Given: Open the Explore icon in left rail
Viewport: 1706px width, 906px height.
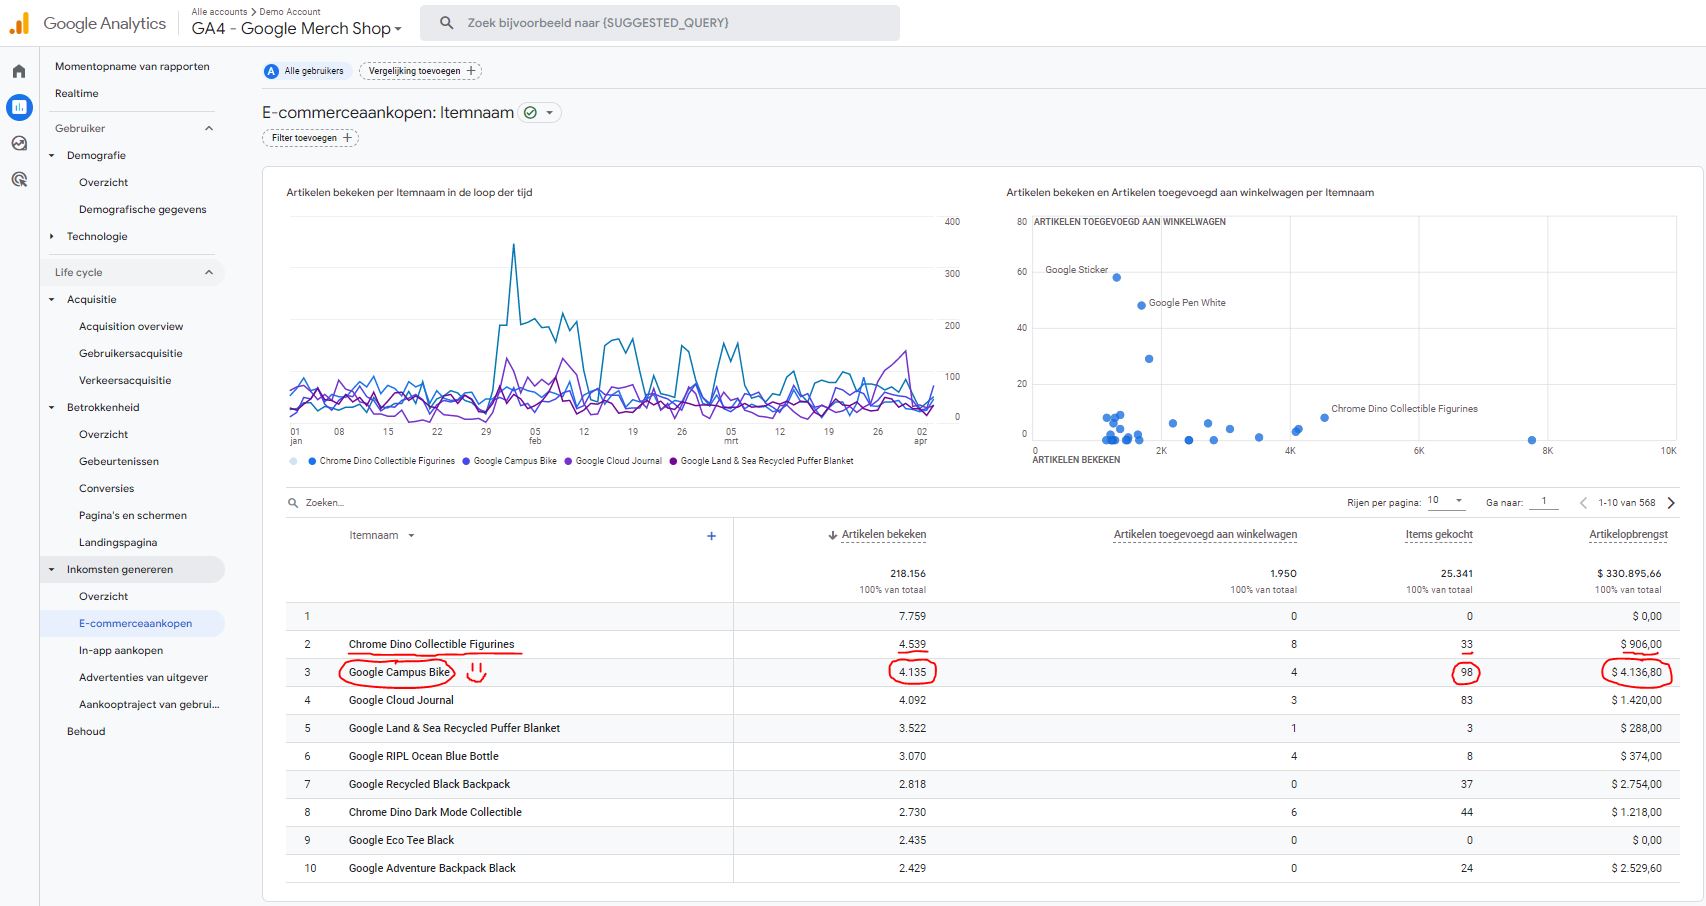Looking at the screenshot, I should click(x=19, y=143).
